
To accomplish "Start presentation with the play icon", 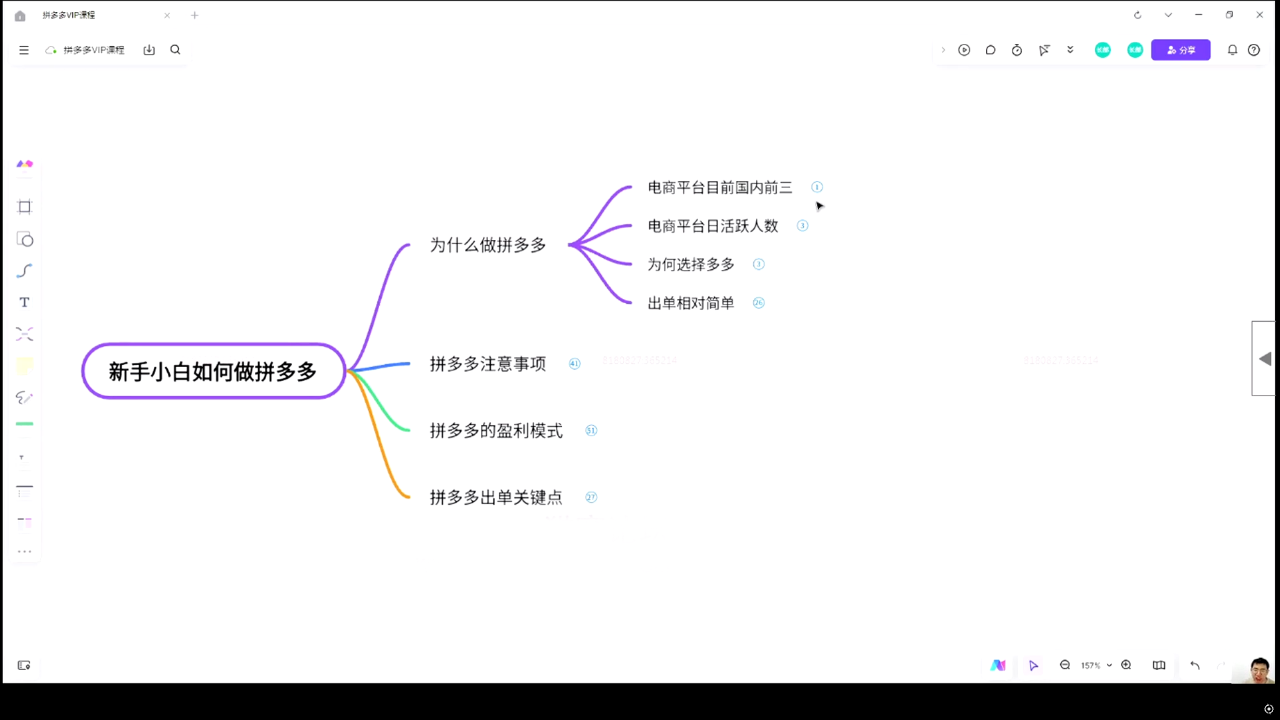I will click(x=964, y=50).
